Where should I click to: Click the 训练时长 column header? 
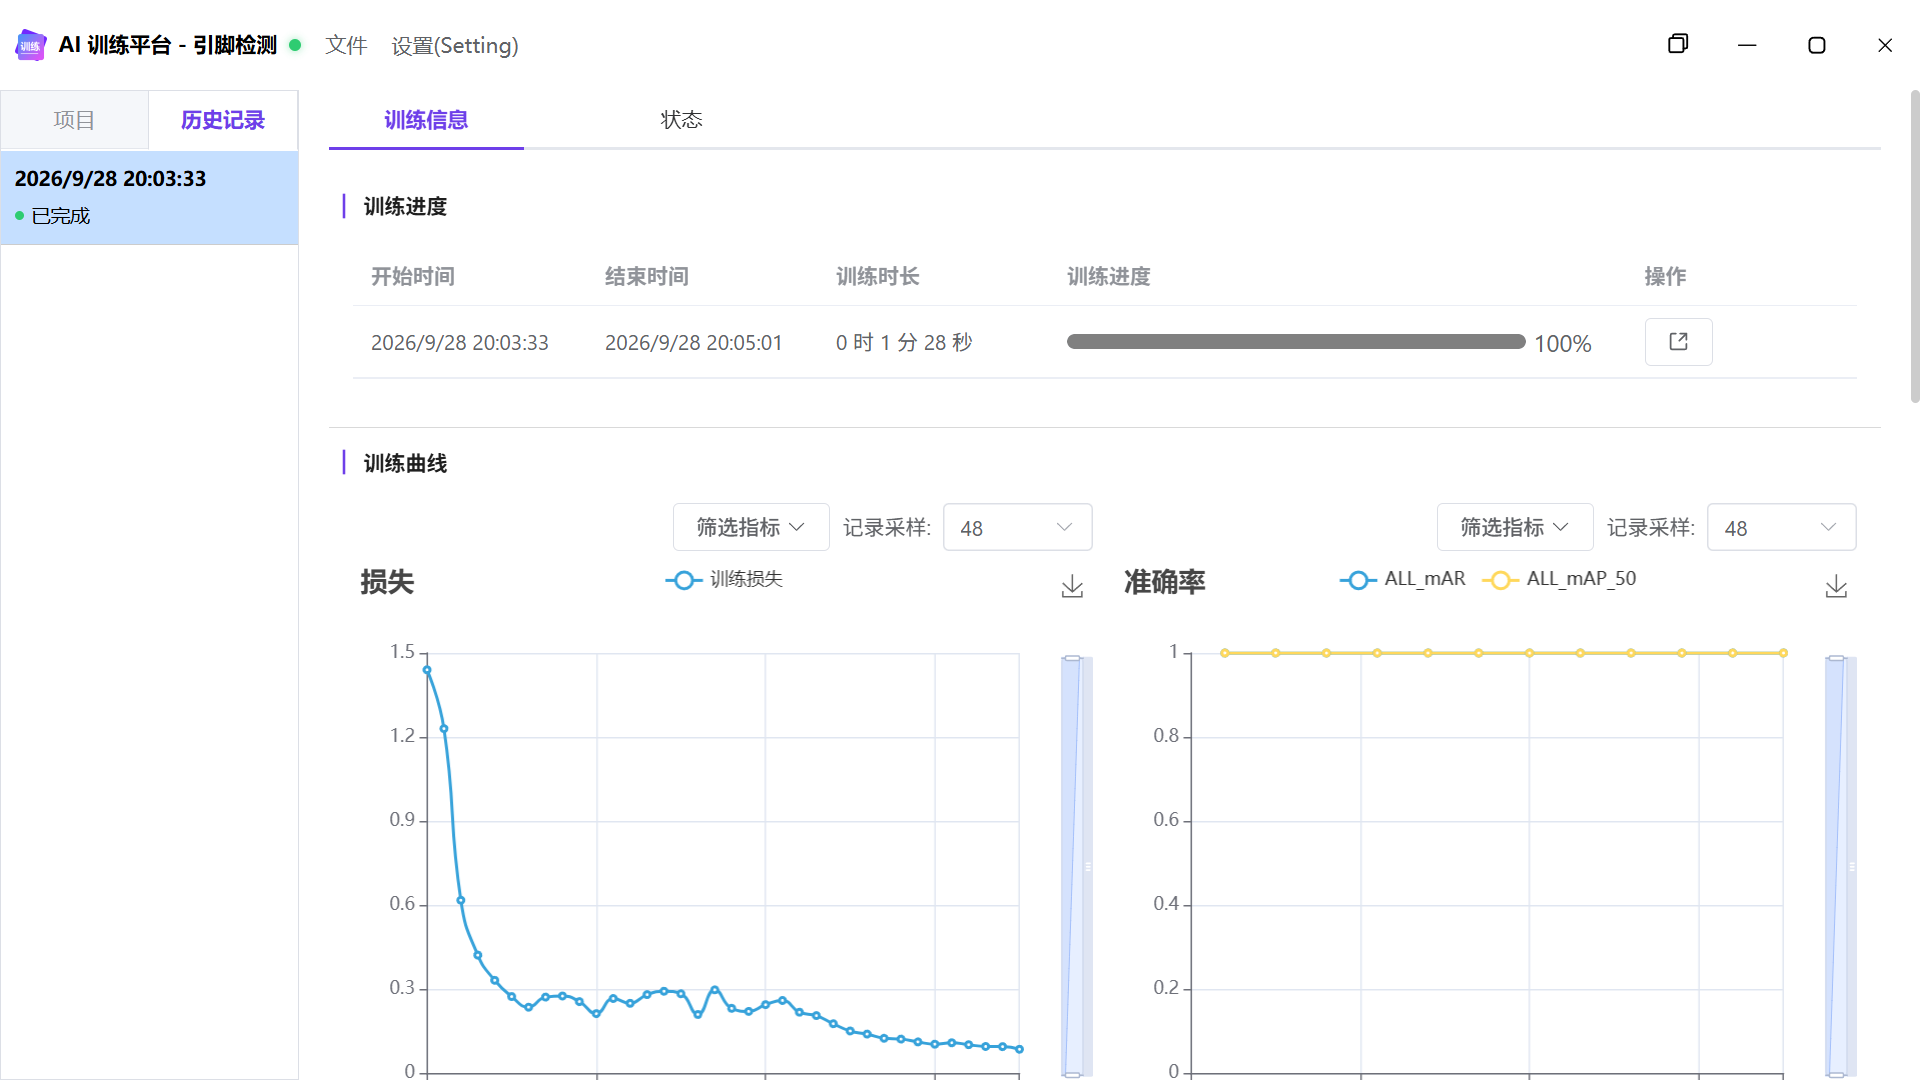pos(877,276)
